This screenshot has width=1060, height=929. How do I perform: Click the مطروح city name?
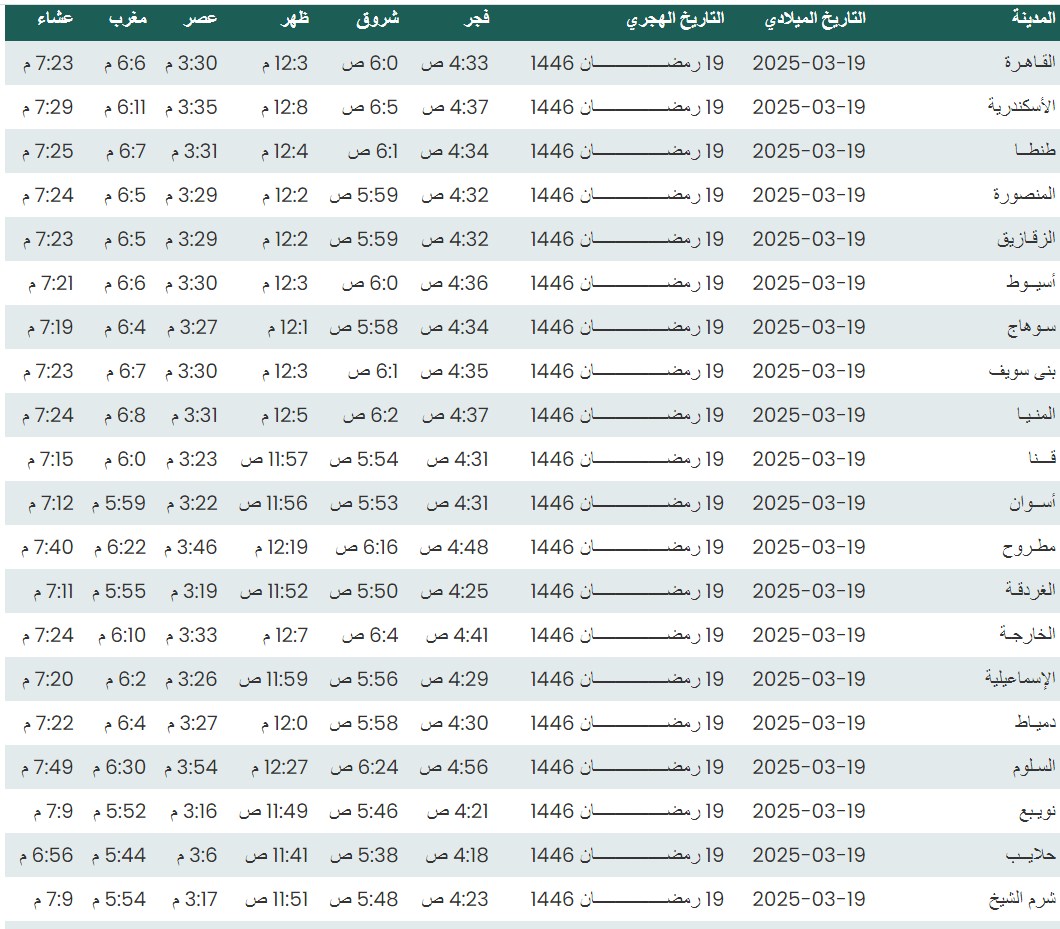tap(1029, 547)
